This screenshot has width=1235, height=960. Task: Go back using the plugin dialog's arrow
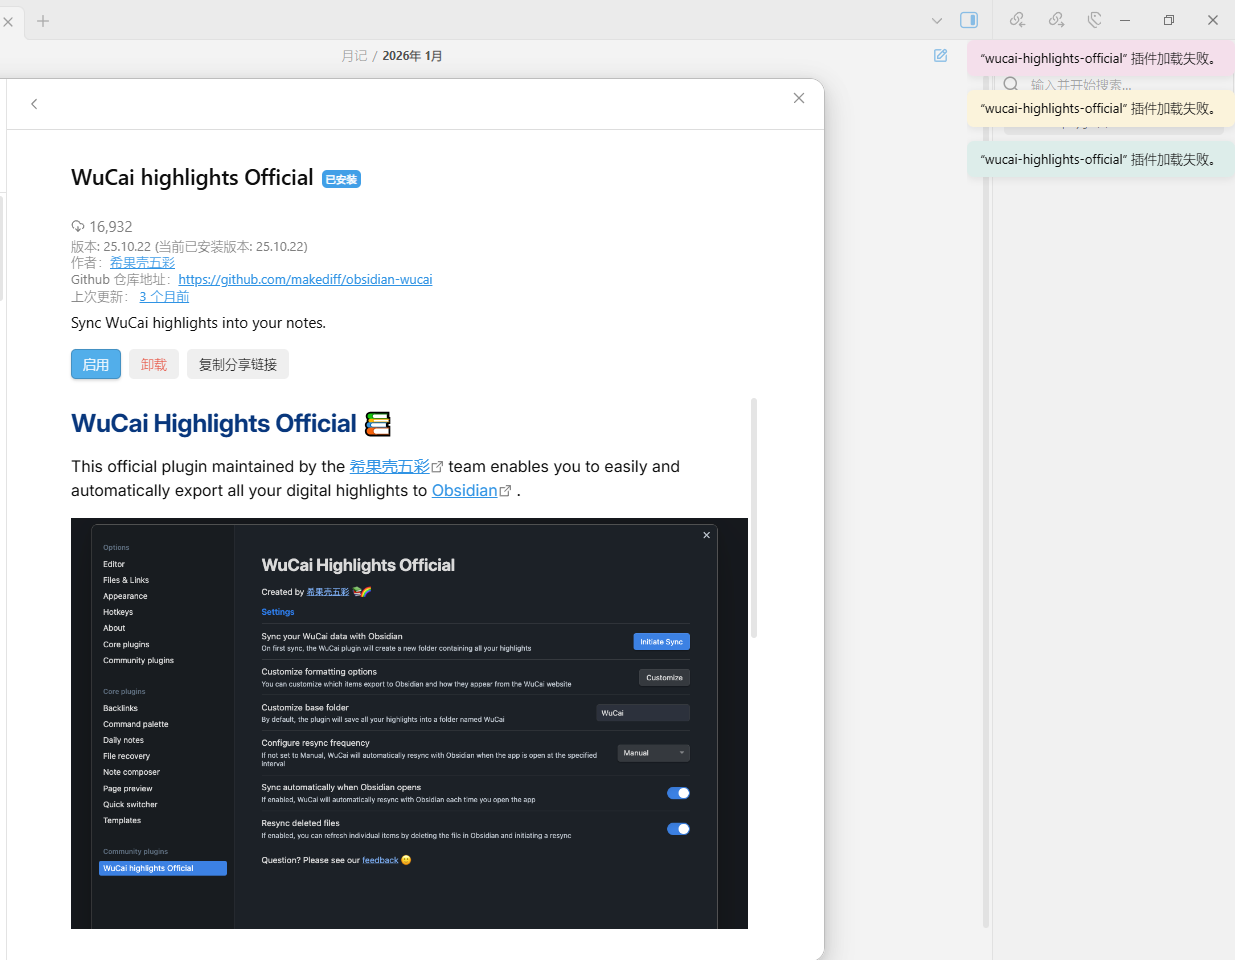tap(34, 104)
